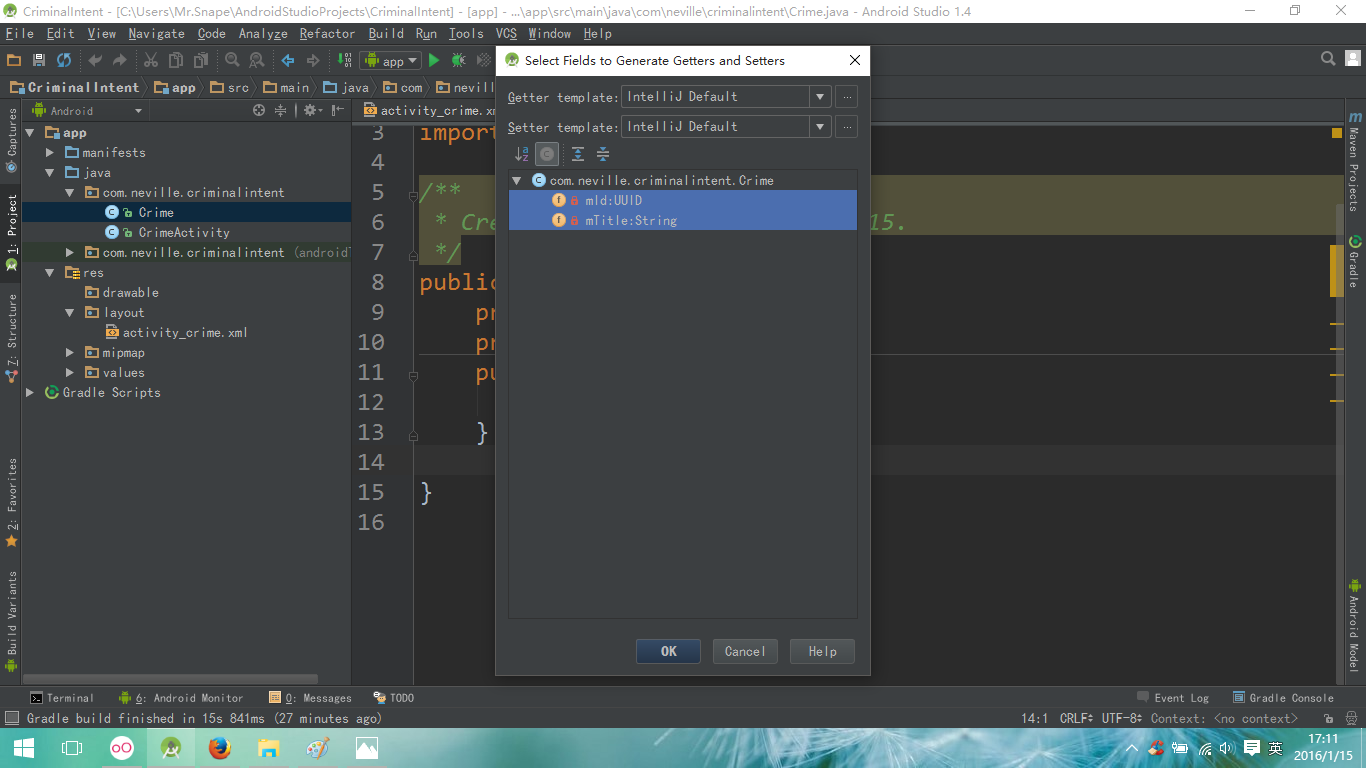The width and height of the screenshot is (1366, 768).
Task: Click the Make Project build icon
Action: click(344, 61)
